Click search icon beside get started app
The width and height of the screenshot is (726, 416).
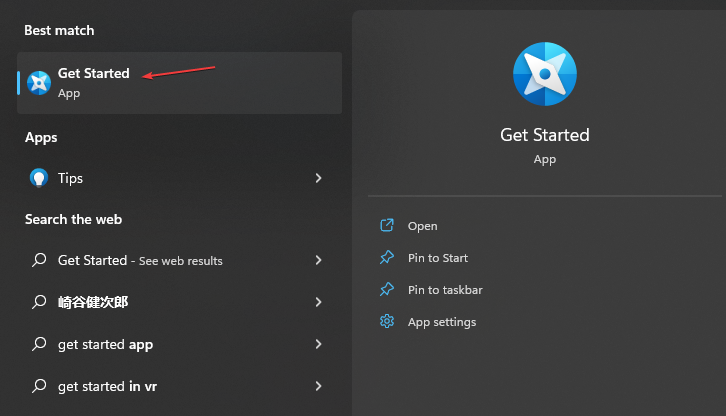[39, 344]
